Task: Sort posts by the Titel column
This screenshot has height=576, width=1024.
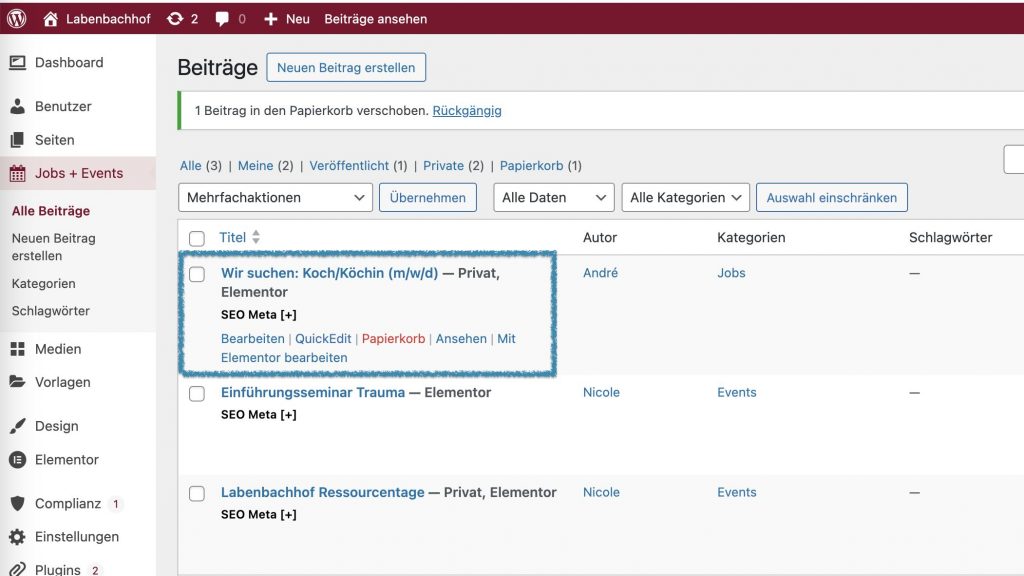Action: click(x=233, y=238)
